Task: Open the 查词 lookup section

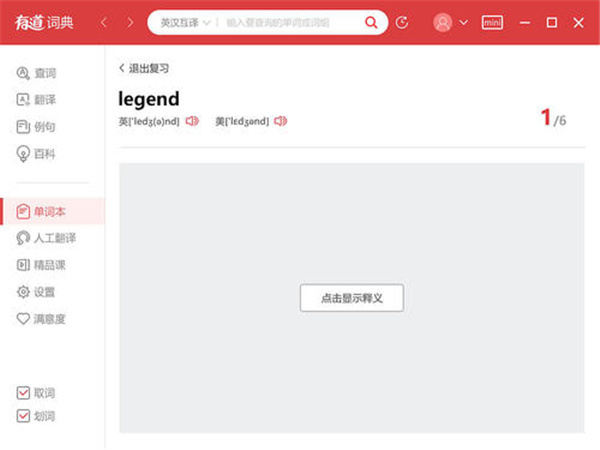Action: (x=36, y=73)
